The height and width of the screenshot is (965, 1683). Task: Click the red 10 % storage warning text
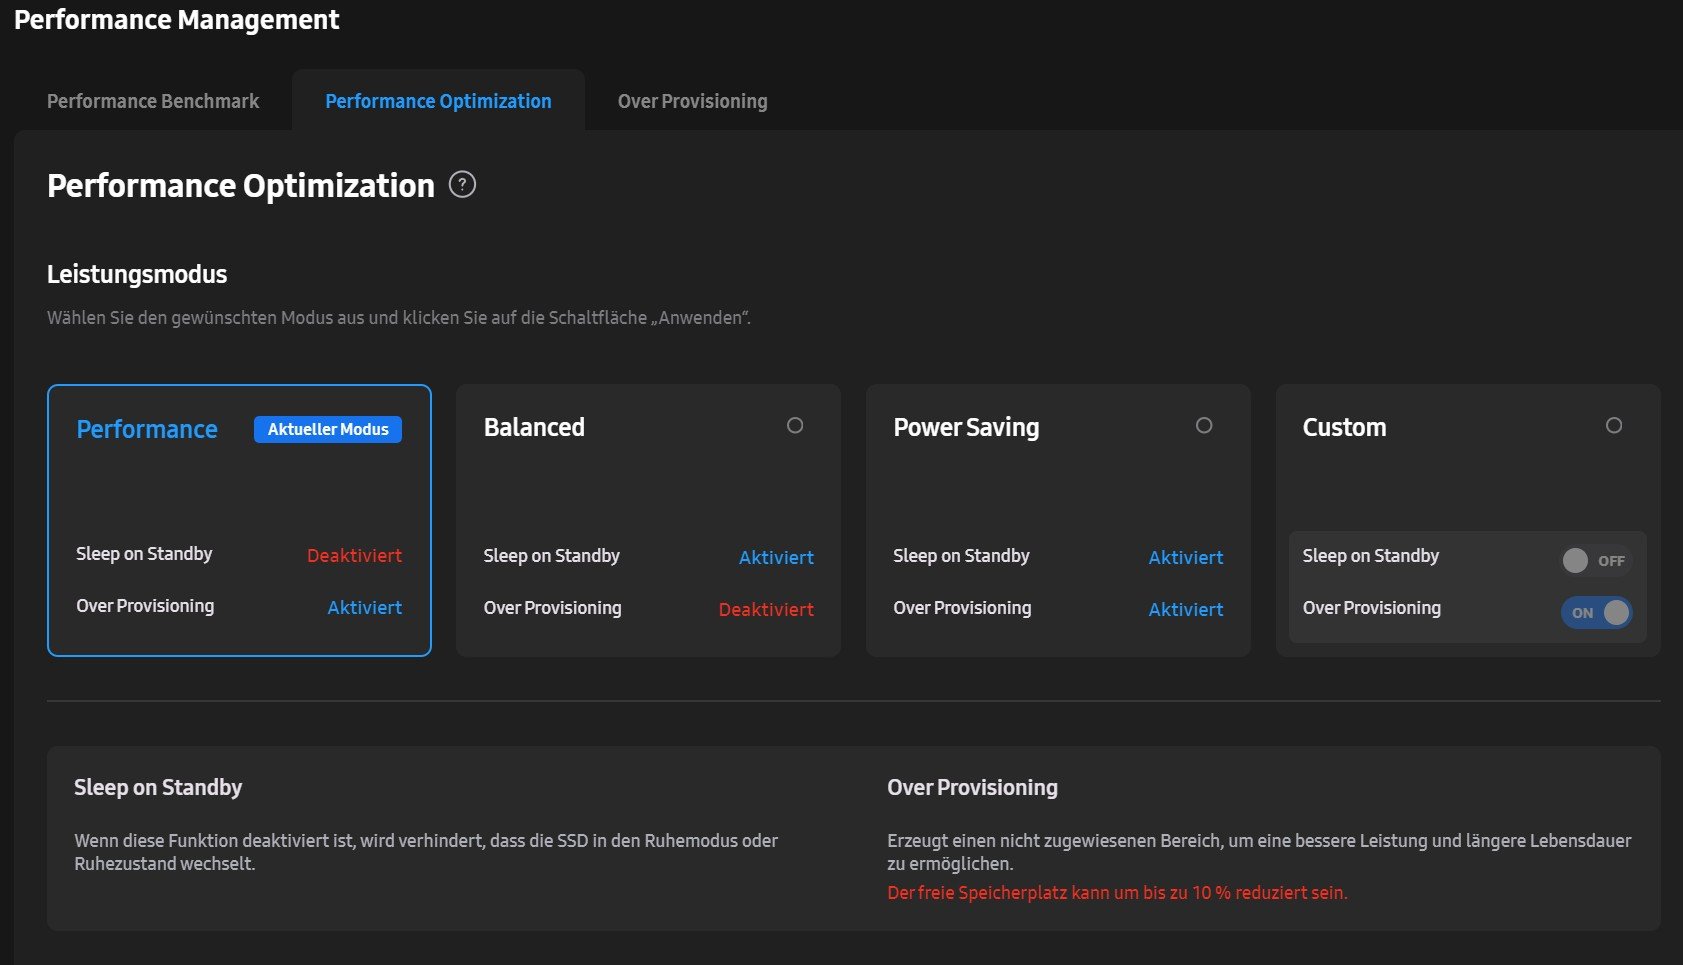(1117, 893)
